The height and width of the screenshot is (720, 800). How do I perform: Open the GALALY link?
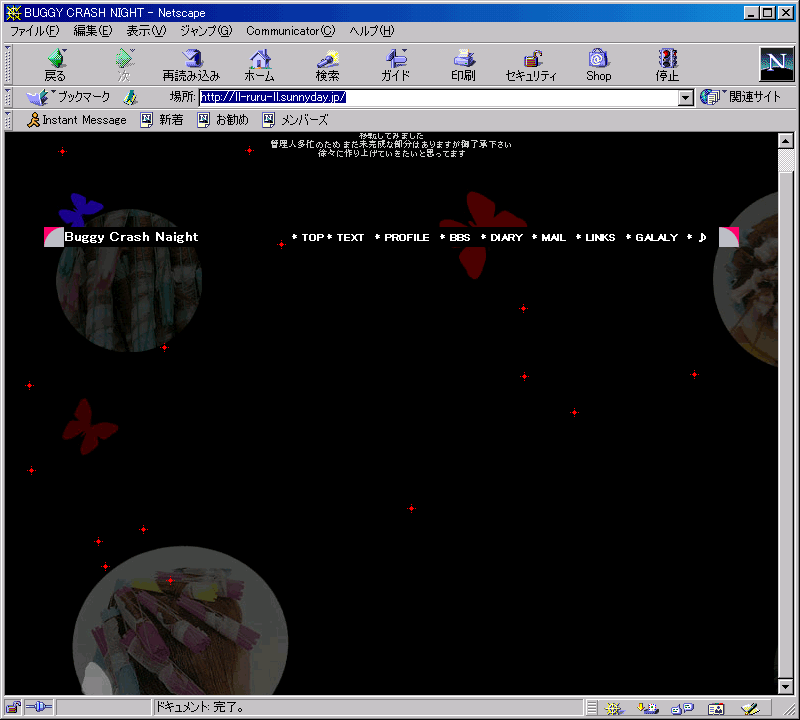coord(657,237)
